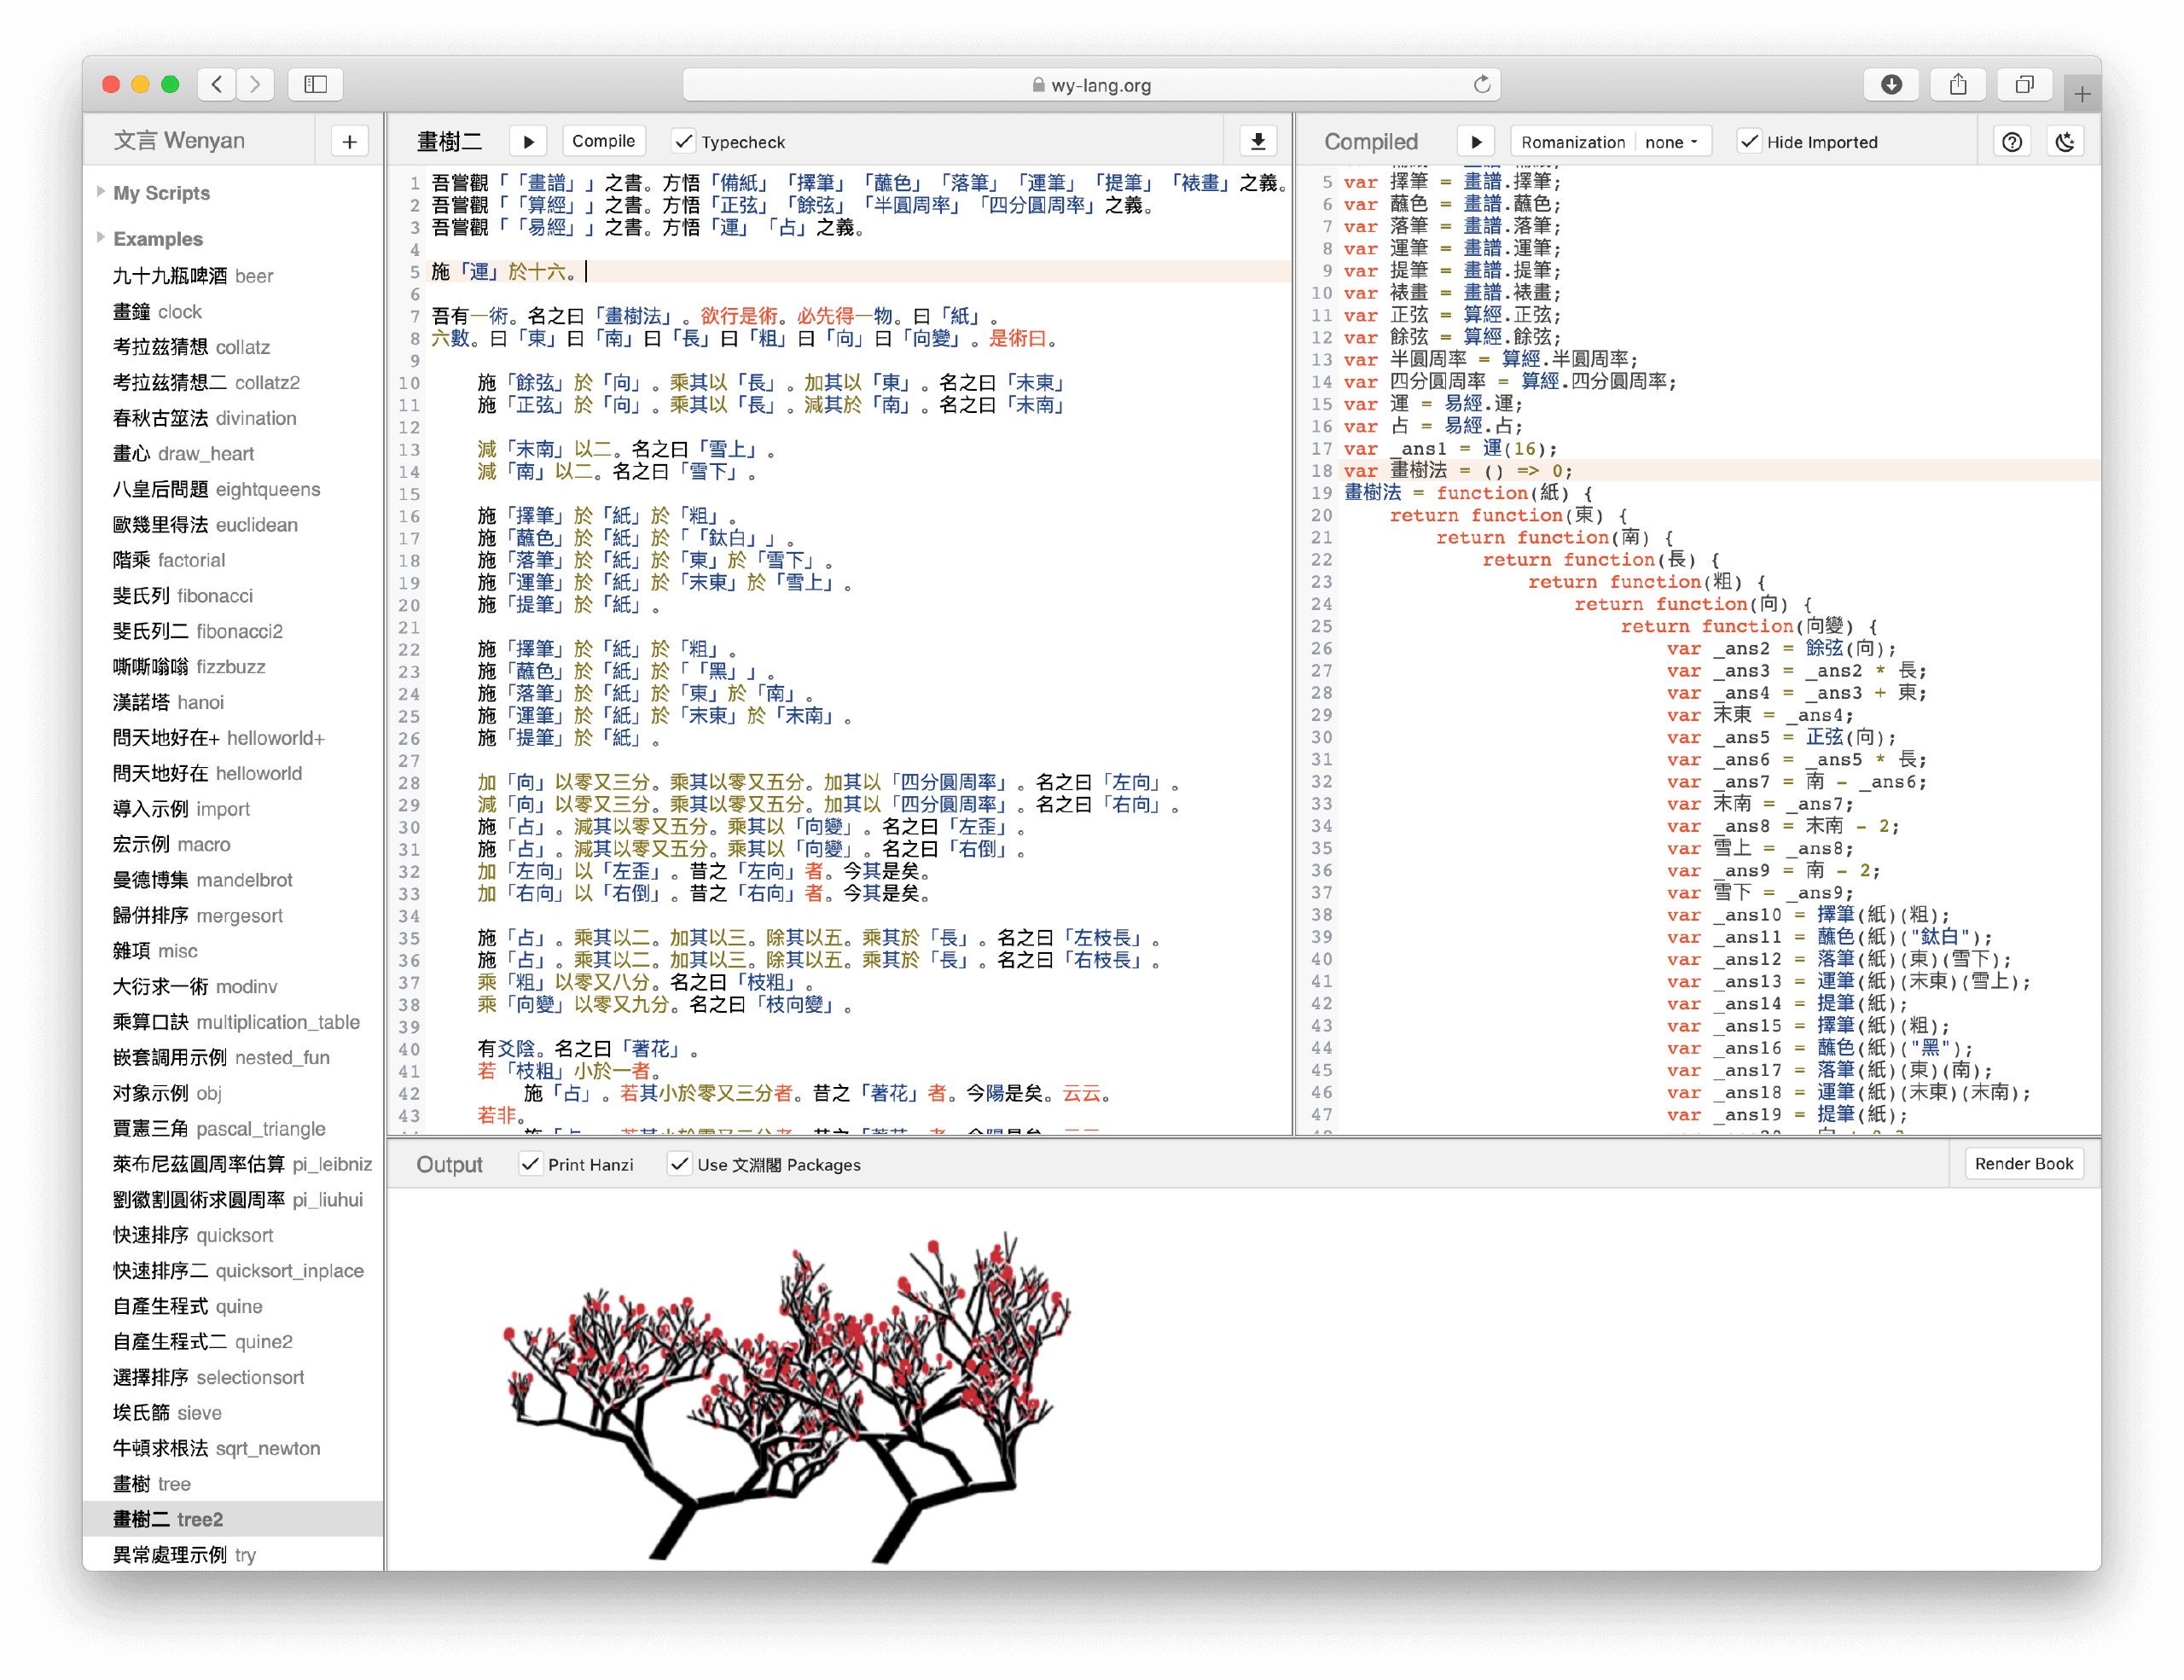Image resolution: width=2184 pixels, height=1680 pixels.
Task: Click the rendered plum tree output image
Action: 788,1396
